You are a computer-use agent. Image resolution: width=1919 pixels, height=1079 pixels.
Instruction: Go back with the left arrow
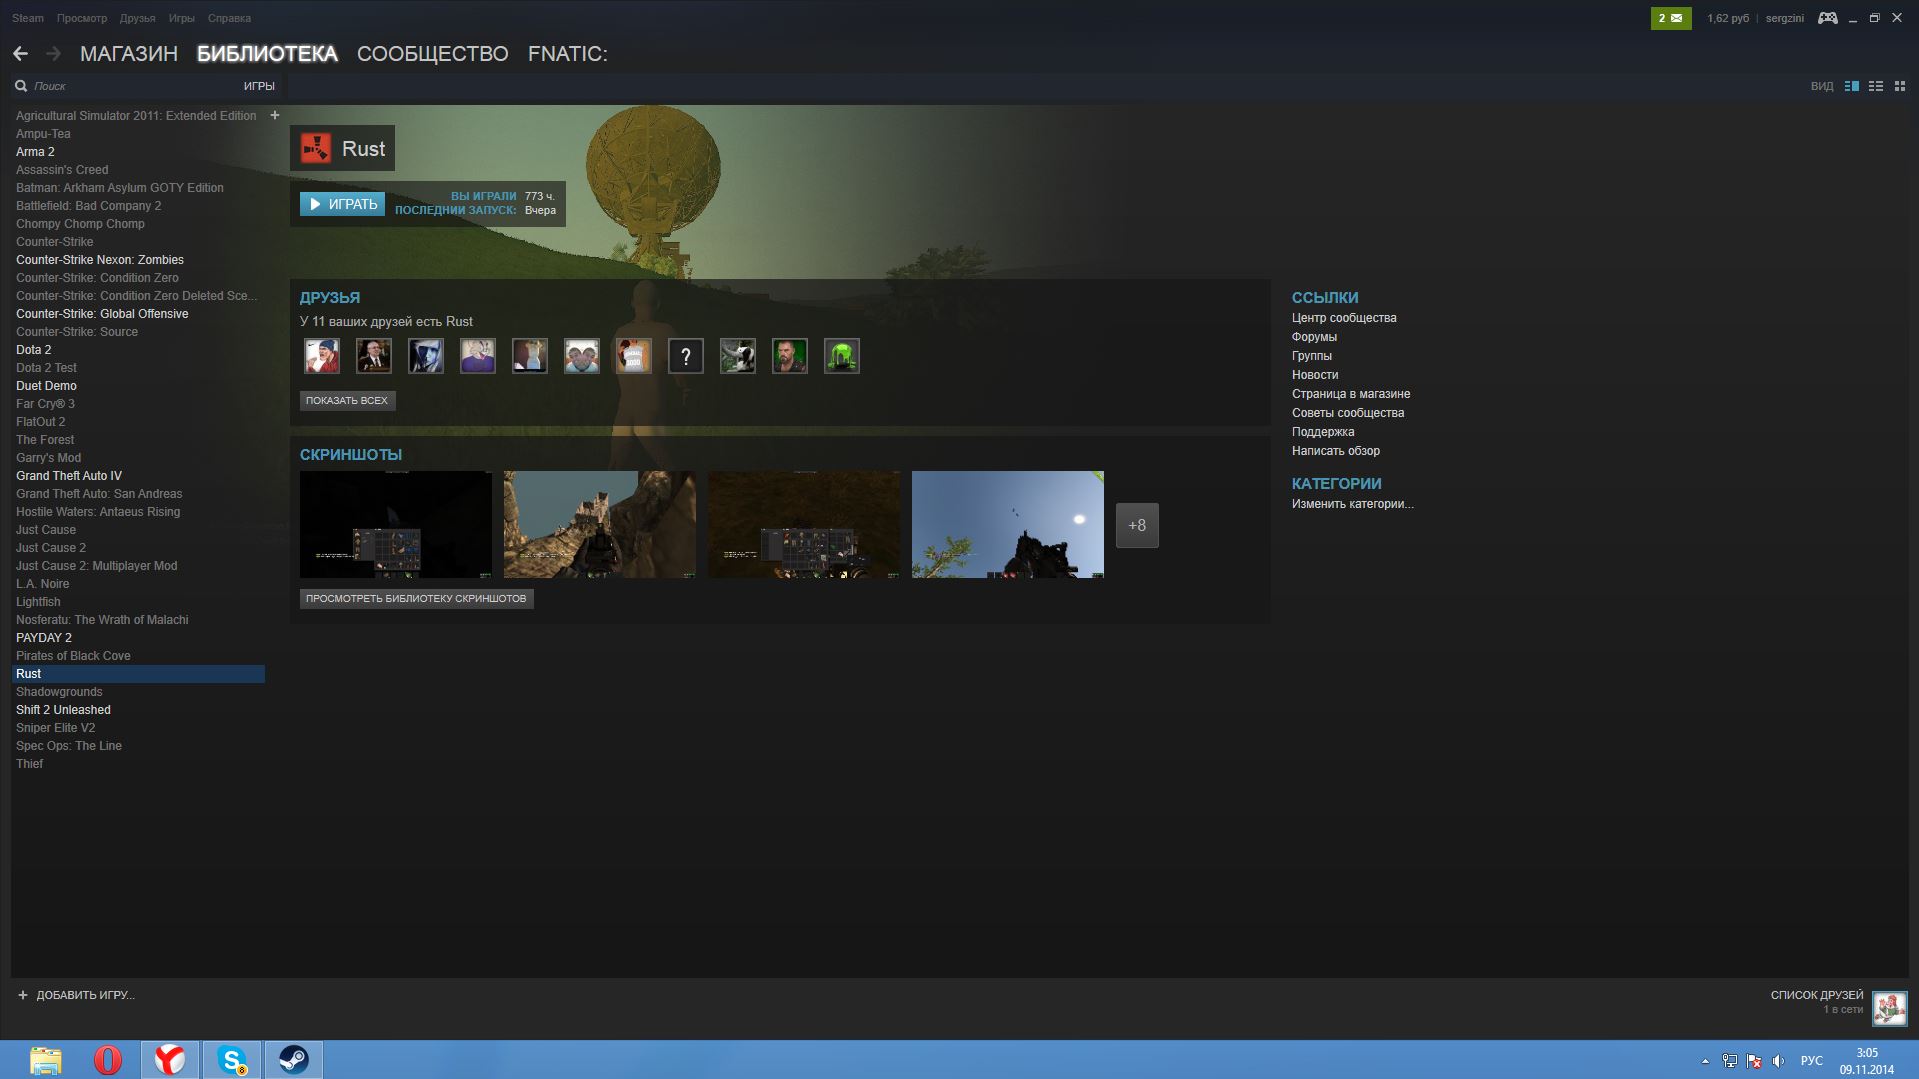pos(20,54)
